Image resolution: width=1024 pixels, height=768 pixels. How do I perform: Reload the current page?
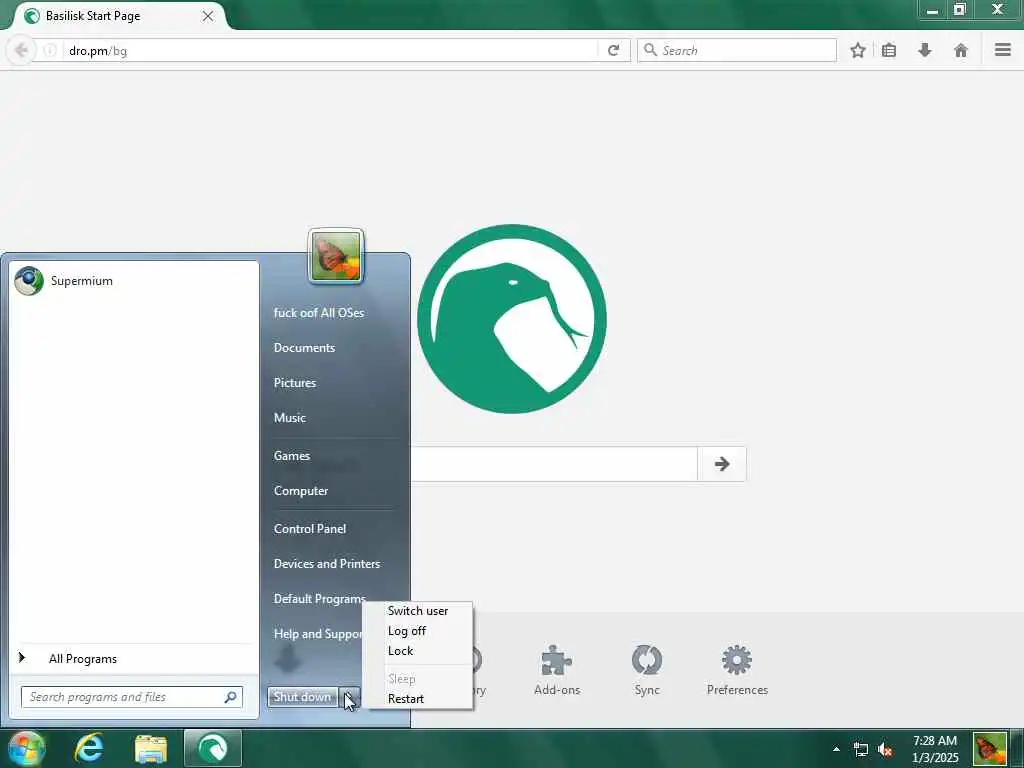[x=613, y=50]
